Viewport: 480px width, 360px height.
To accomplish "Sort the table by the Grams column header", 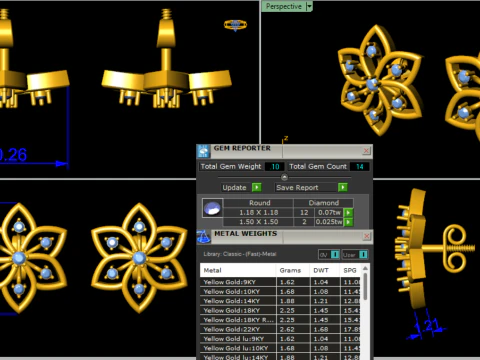I will click(x=293, y=270).
